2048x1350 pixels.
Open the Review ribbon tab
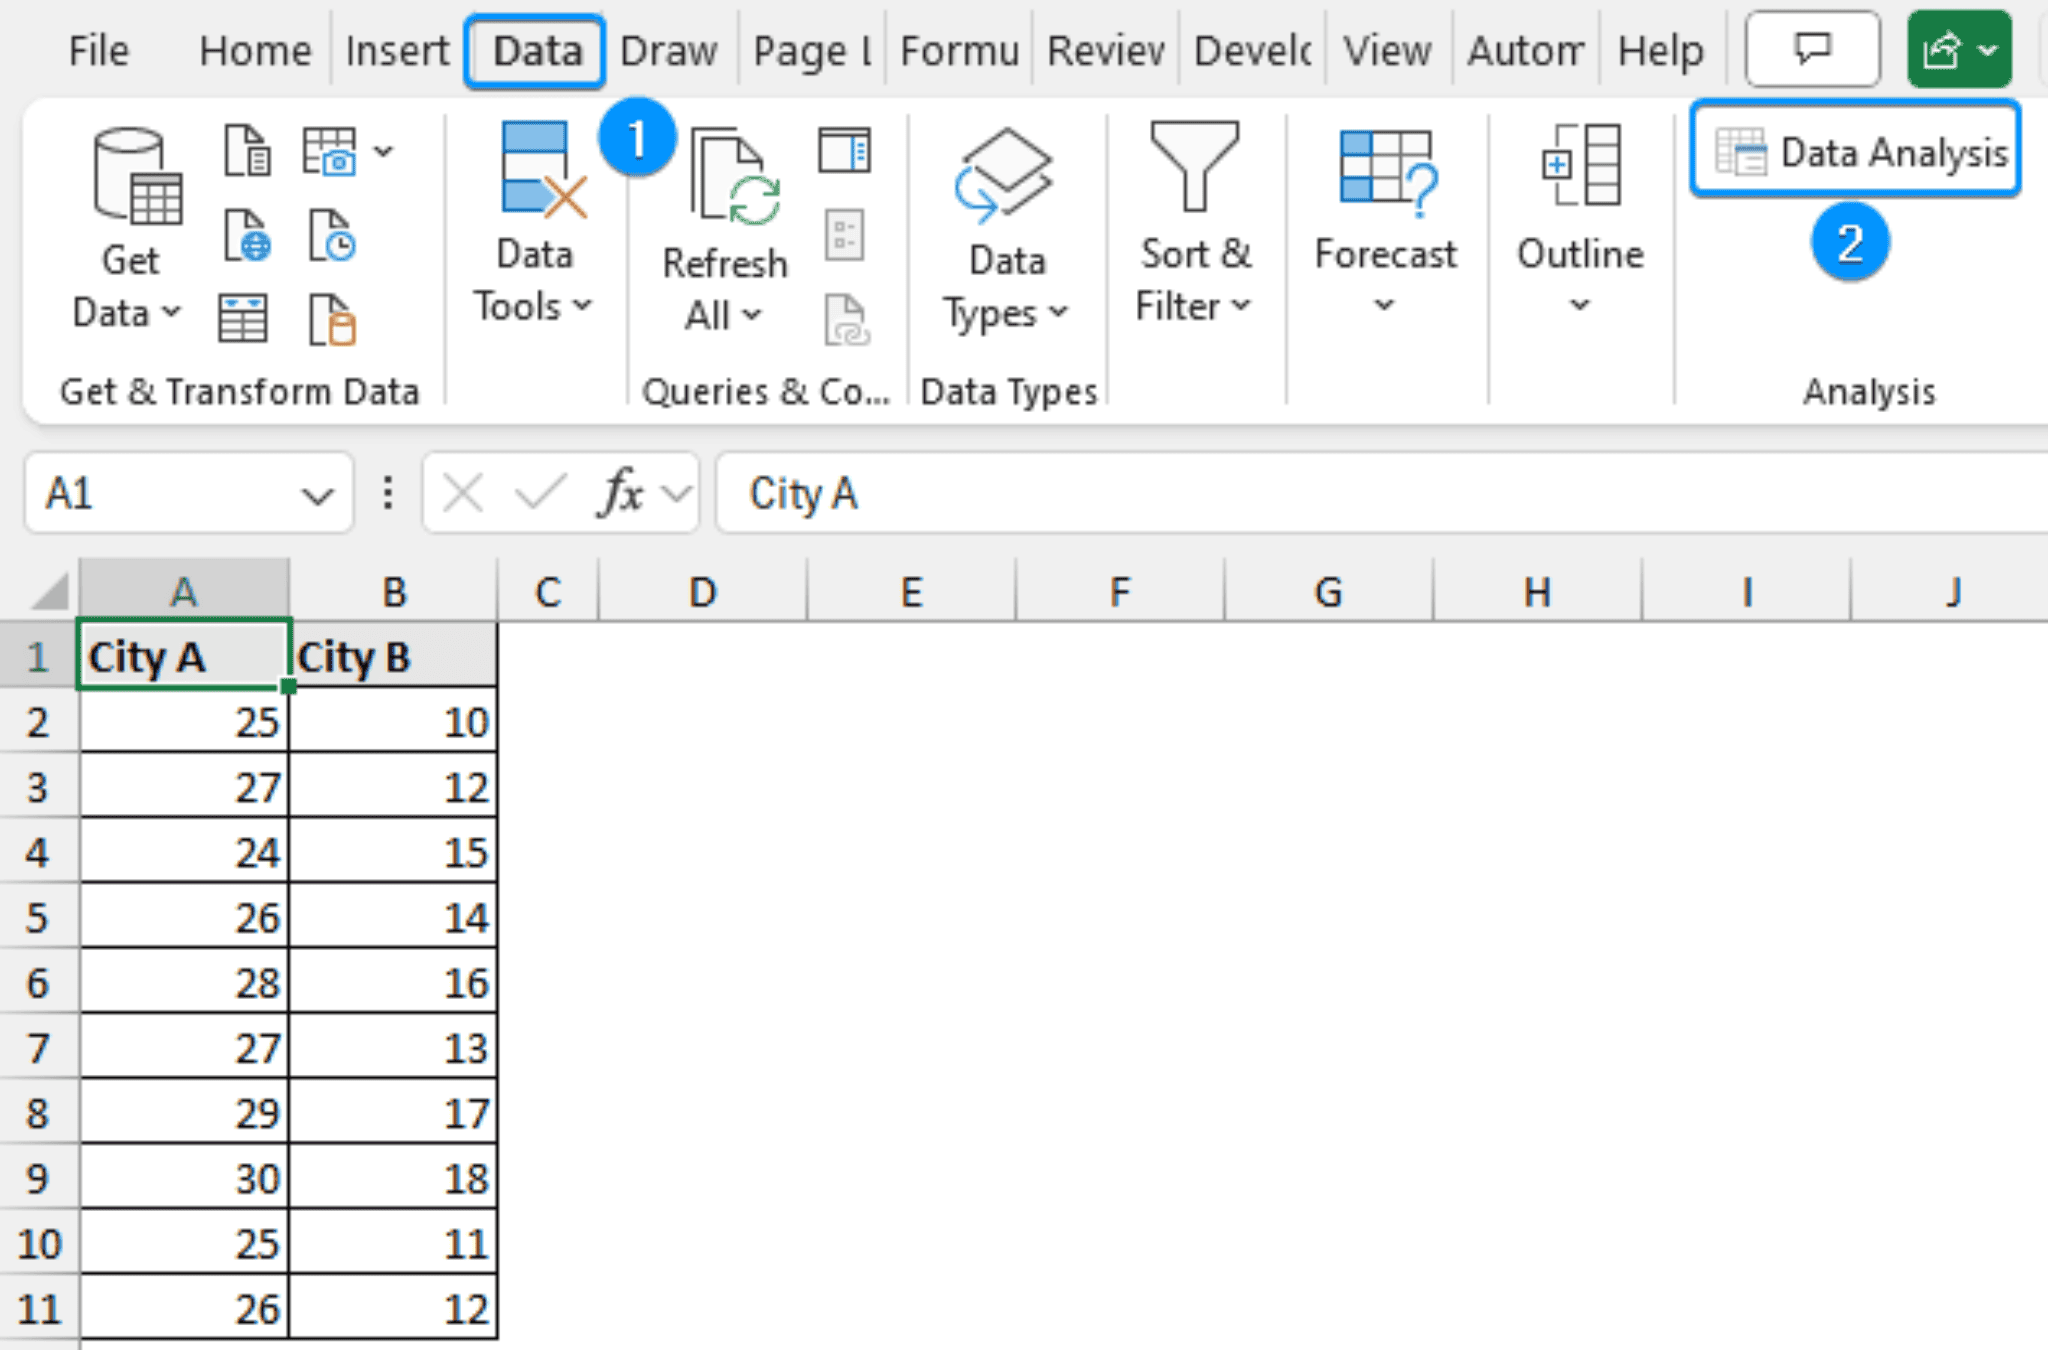[x=1103, y=48]
